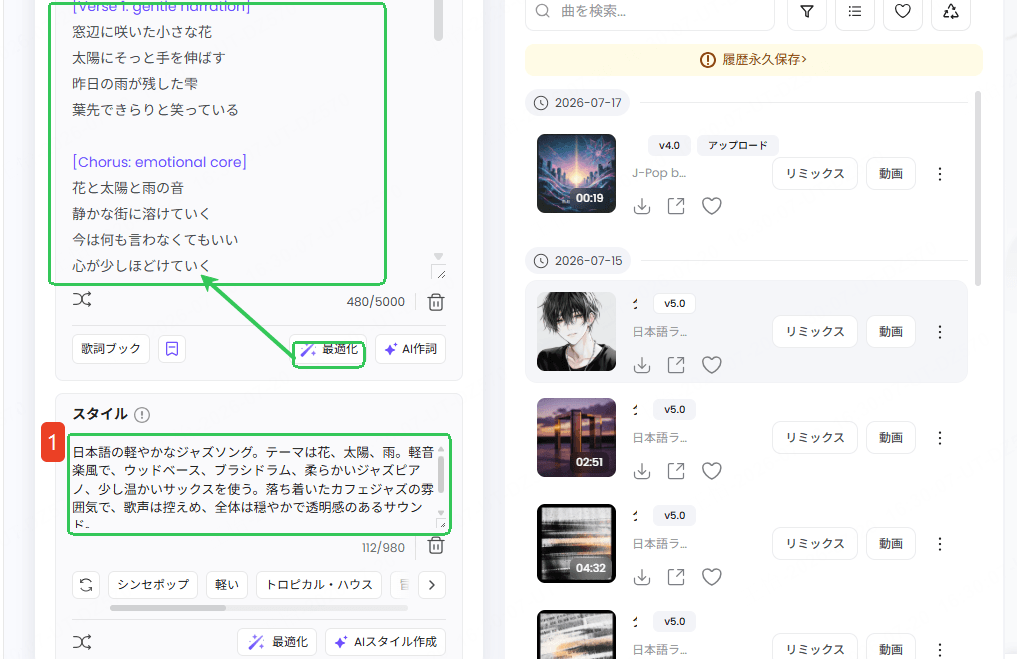Image resolution: width=1017 pixels, height=659 pixels.
Task: Share the anime boy portrait track
Action: point(676,365)
